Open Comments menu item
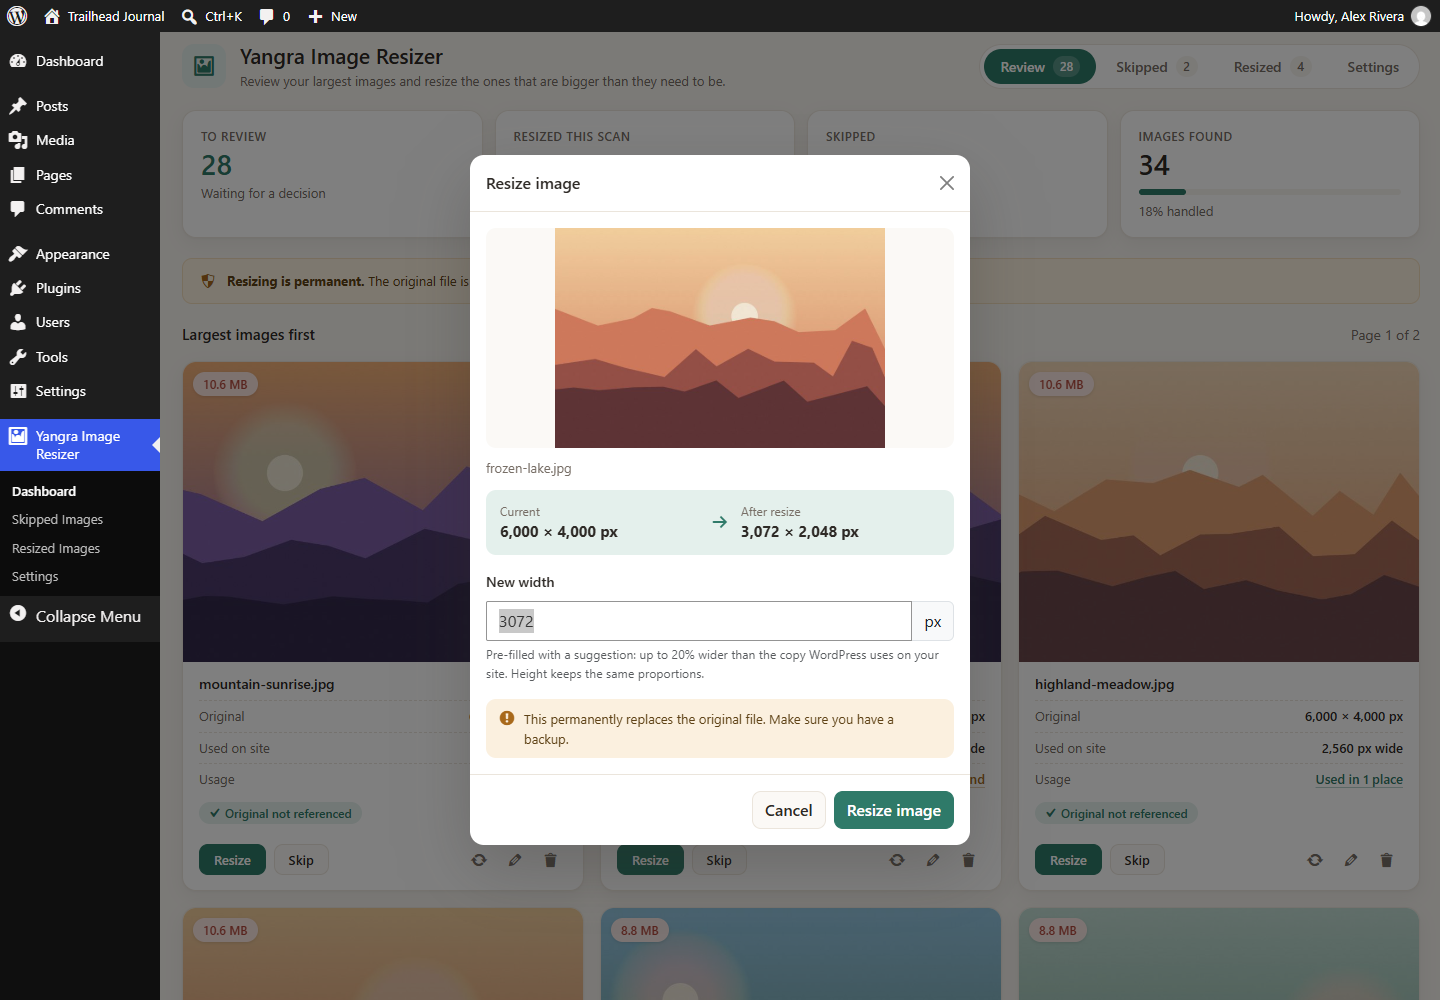 tap(80, 209)
